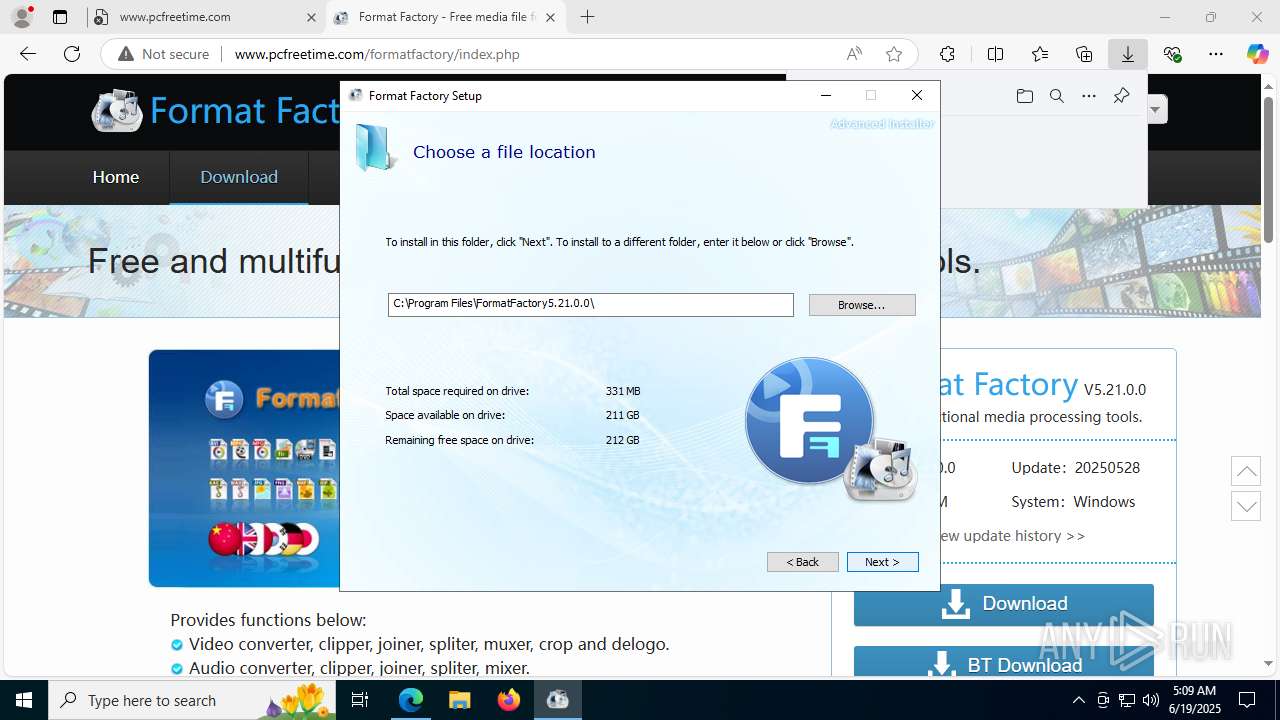Expand dropdown arrow beside downloads panel
Viewport: 1280px width, 720px height.
1156,109
